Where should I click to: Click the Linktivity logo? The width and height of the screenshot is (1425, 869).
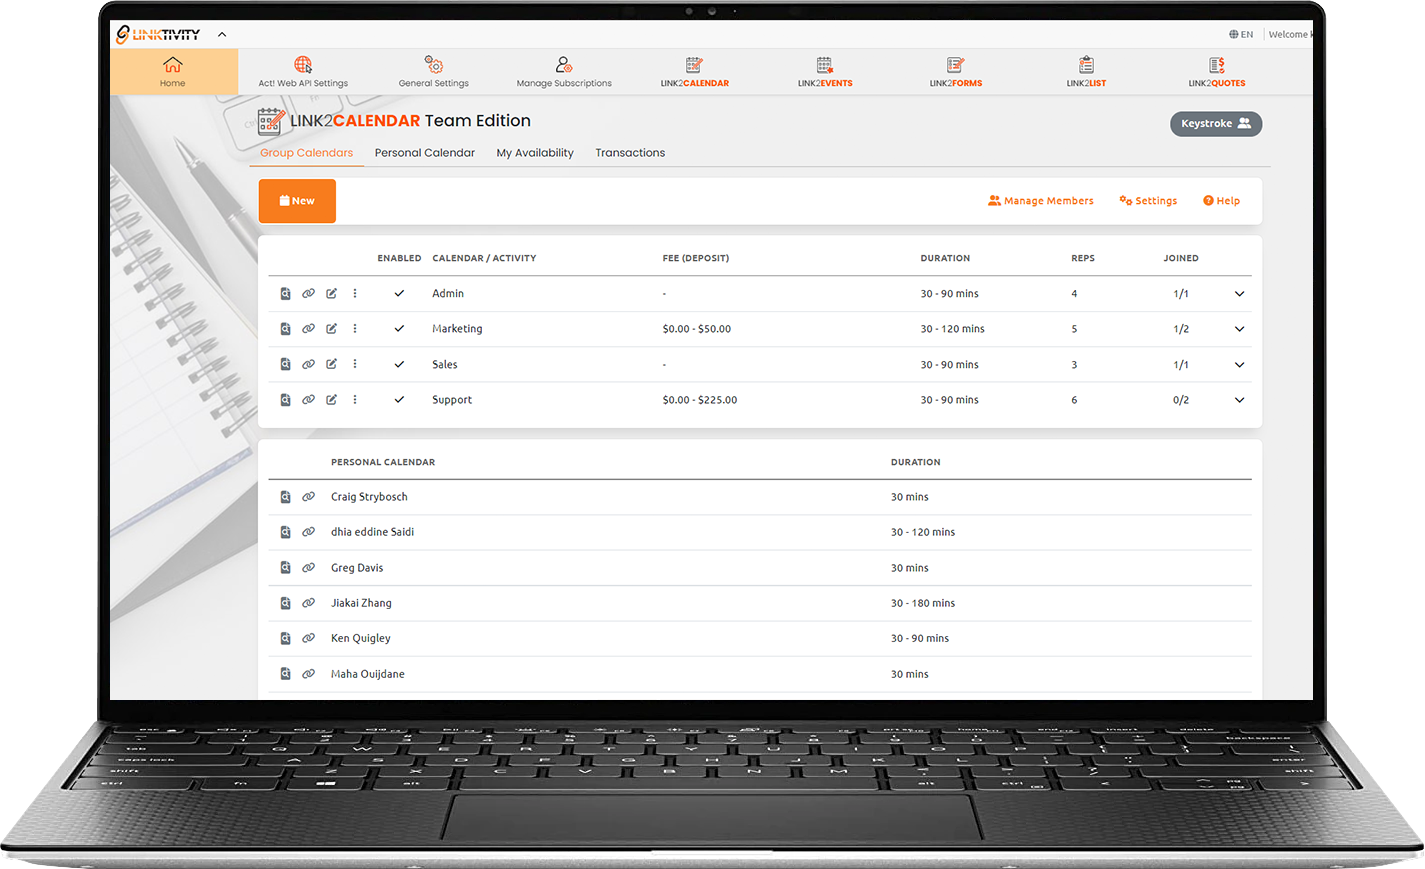tap(158, 34)
